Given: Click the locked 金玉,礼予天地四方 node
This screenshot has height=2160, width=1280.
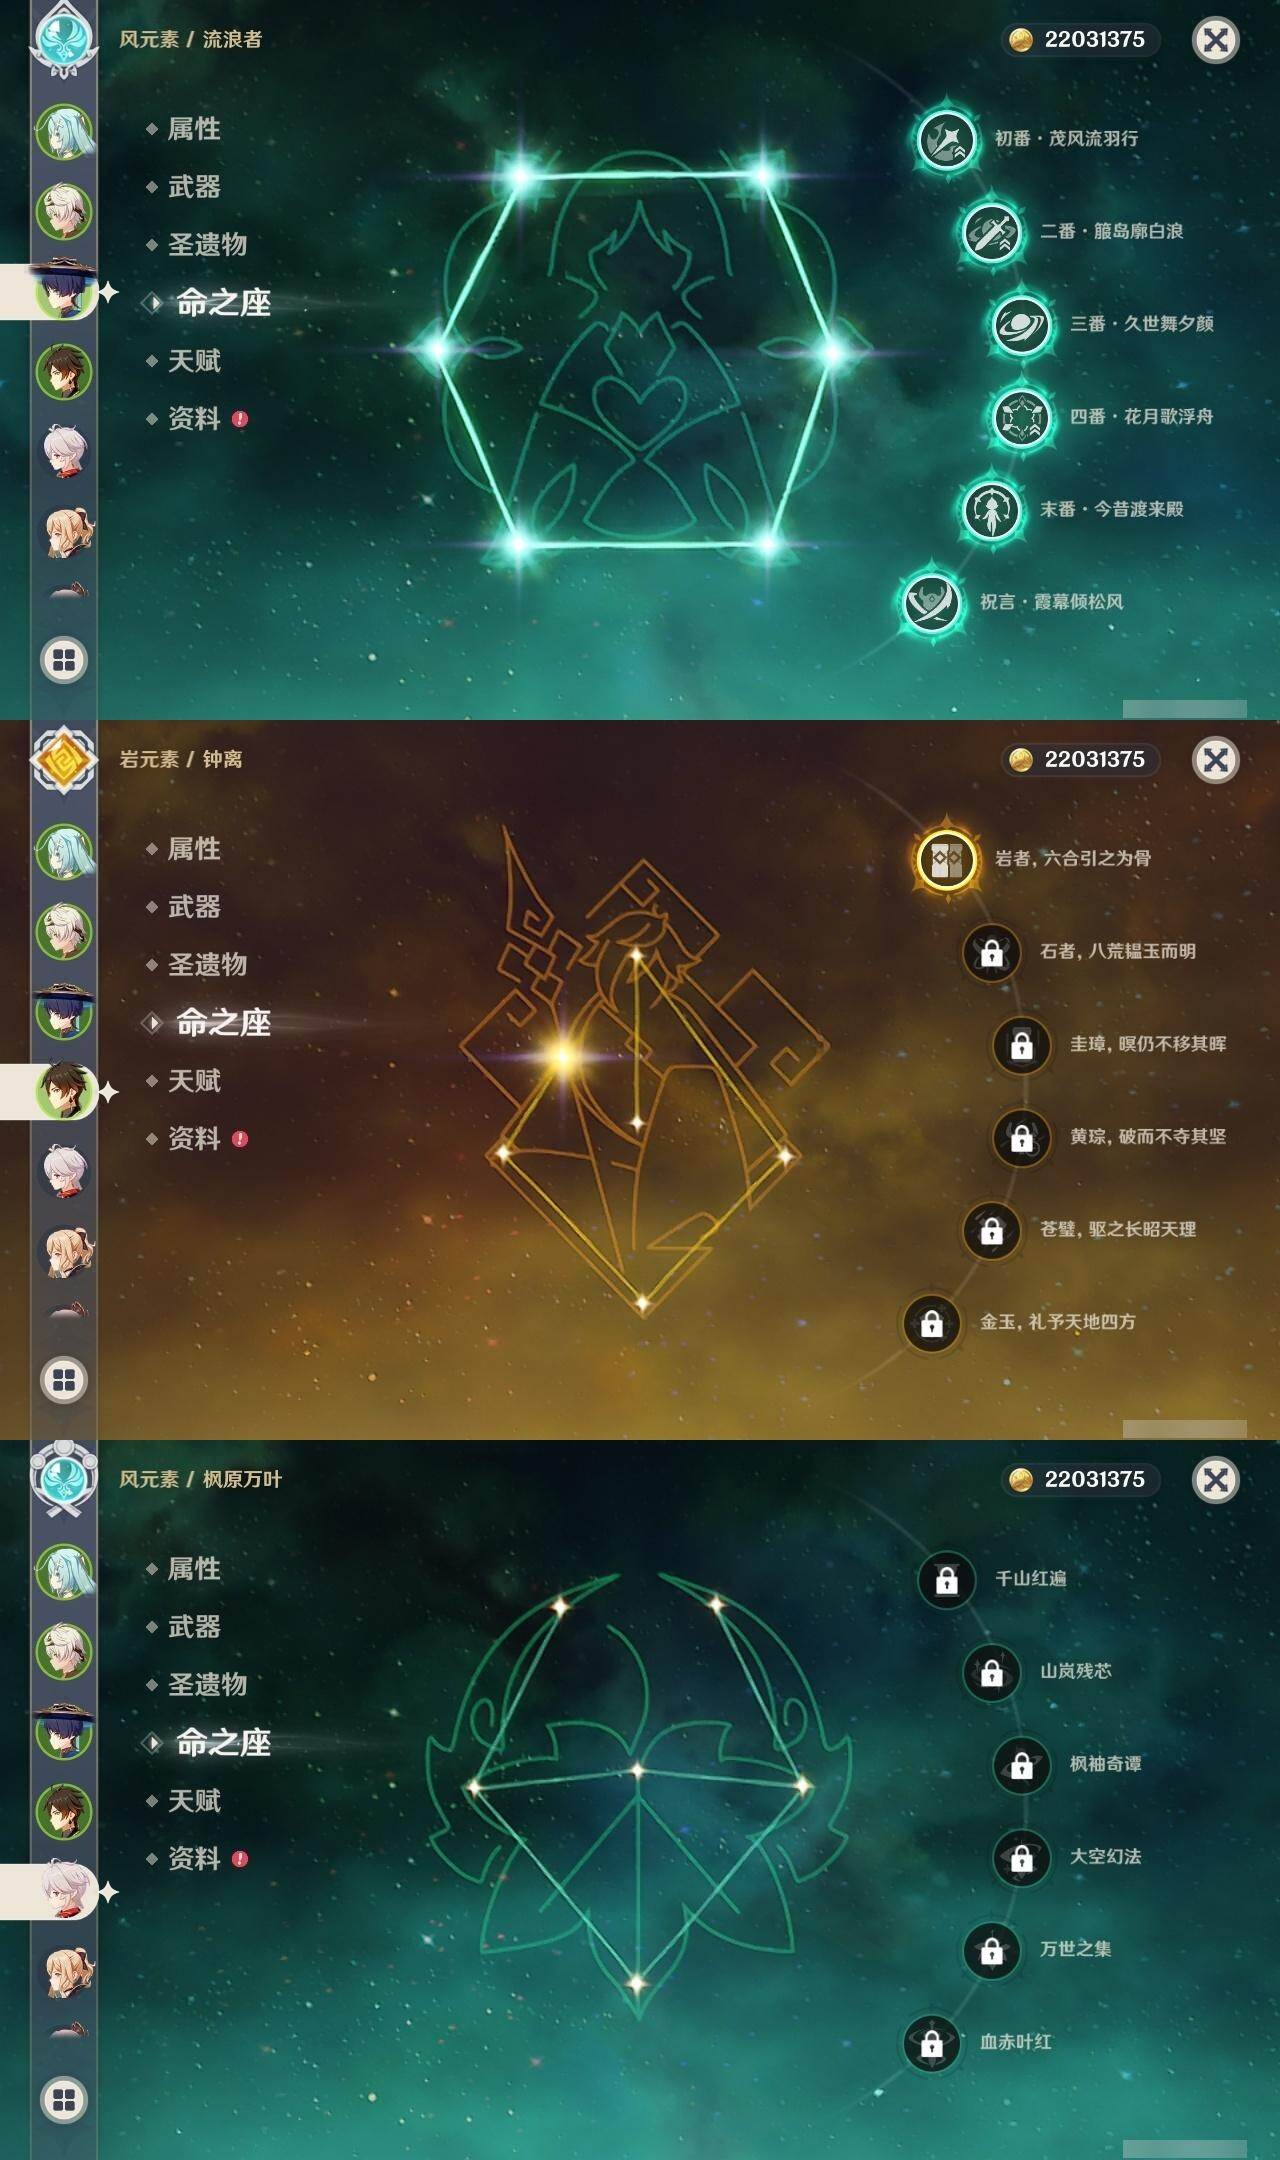Looking at the screenshot, I should click(931, 1323).
